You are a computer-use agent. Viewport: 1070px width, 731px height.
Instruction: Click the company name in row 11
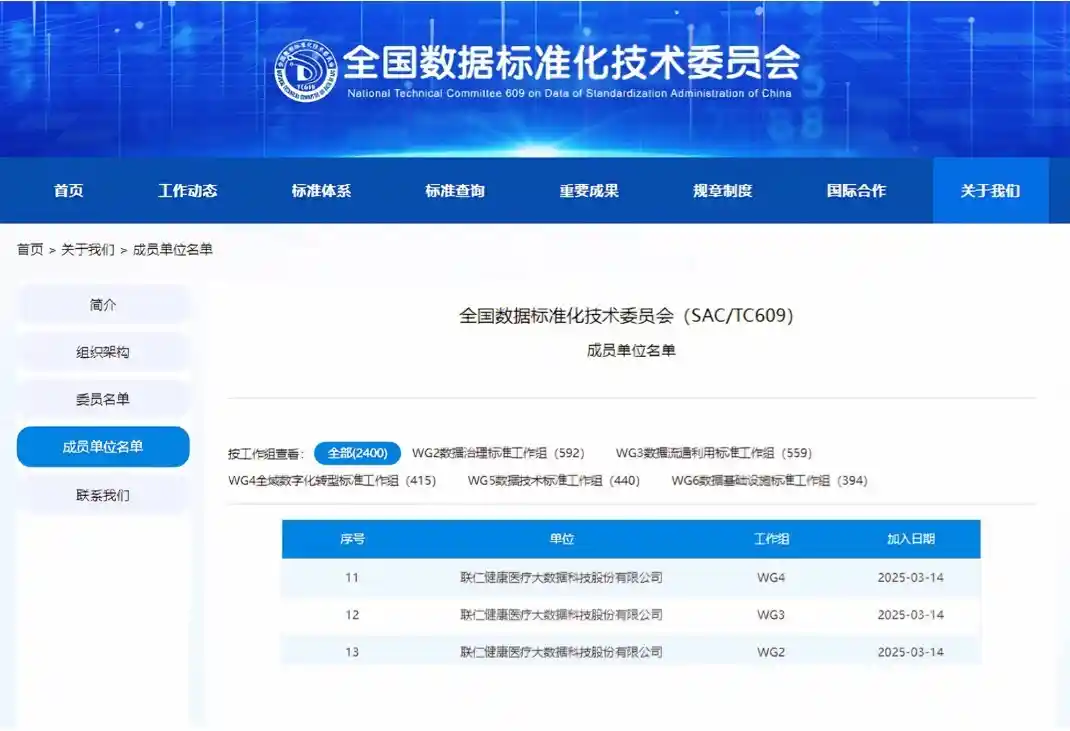[x=562, y=577]
